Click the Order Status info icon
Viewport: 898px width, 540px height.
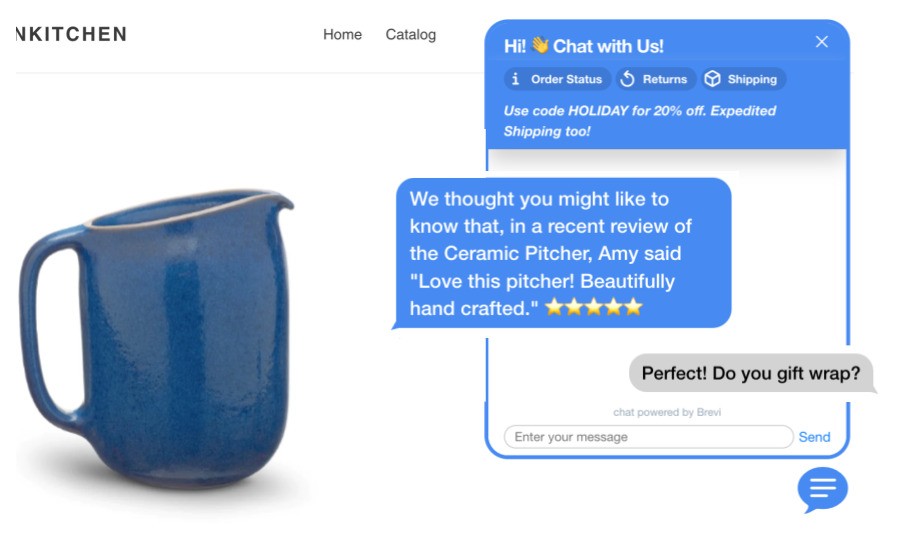tap(515, 79)
